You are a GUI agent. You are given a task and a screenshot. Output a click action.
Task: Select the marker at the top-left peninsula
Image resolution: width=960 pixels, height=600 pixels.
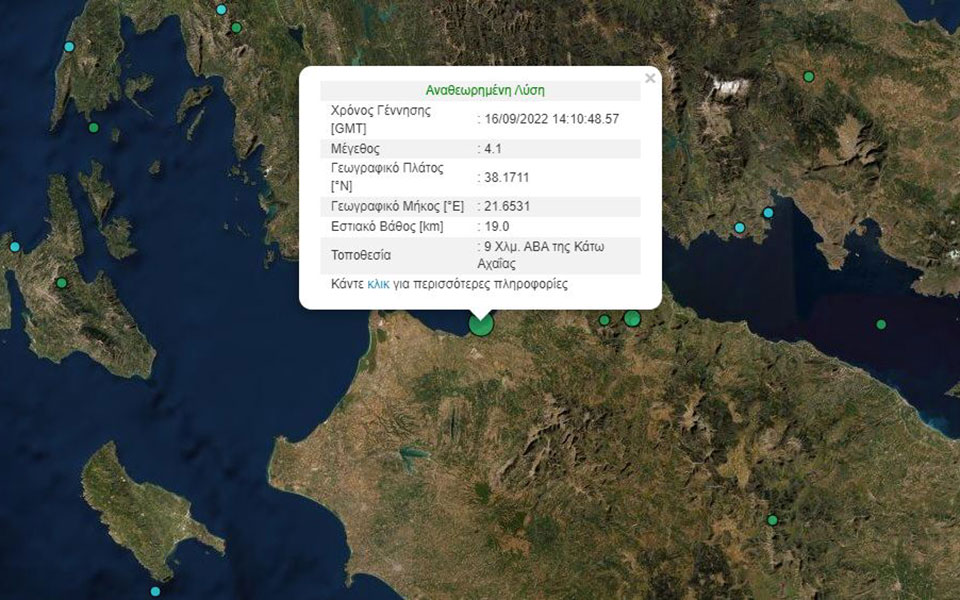(x=68, y=45)
